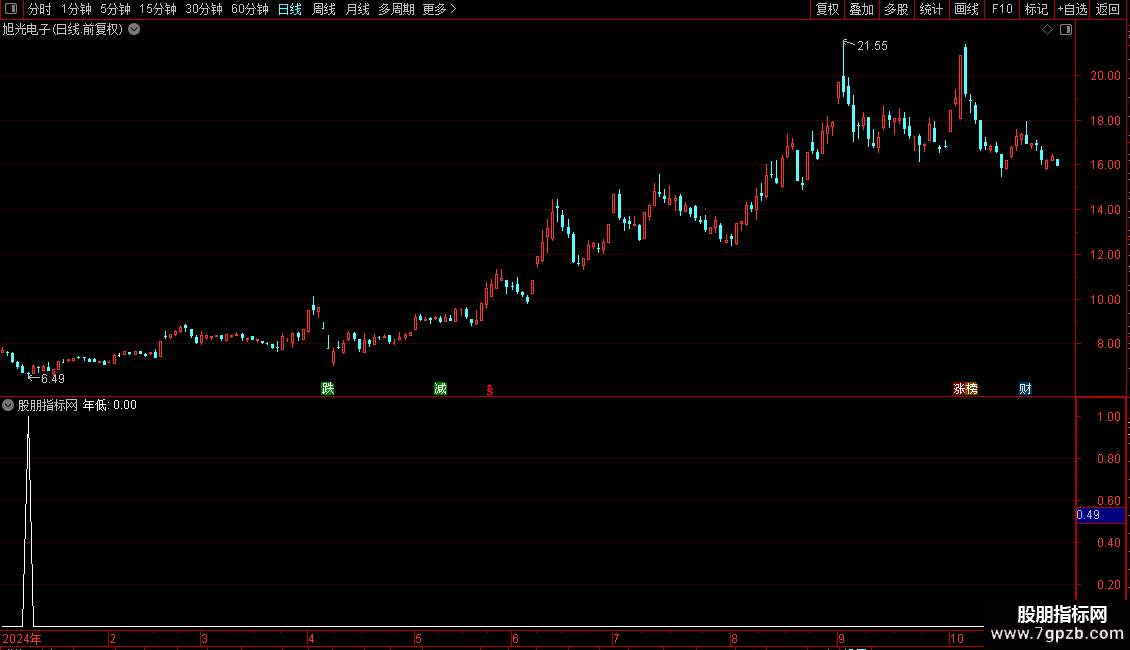Select the 周线 weekly period
Viewport: 1130px width, 650px height.
tap(324, 9)
